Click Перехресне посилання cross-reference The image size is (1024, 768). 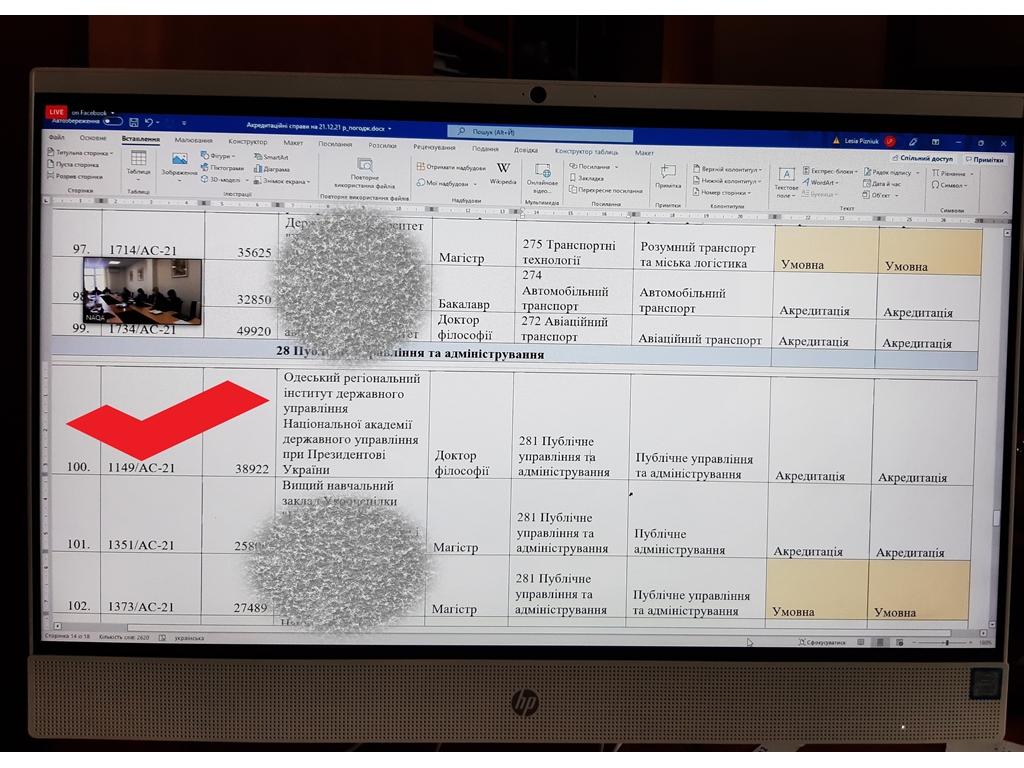pos(605,191)
